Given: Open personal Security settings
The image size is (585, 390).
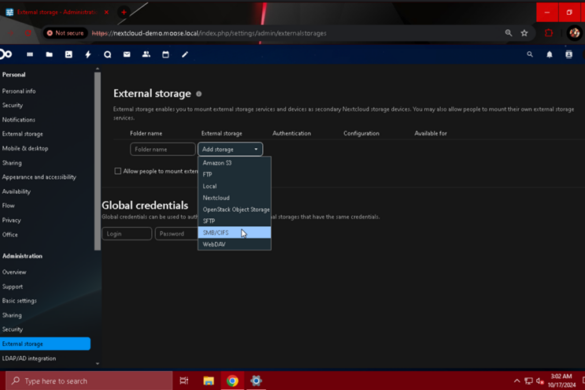Looking at the screenshot, I should (13, 105).
